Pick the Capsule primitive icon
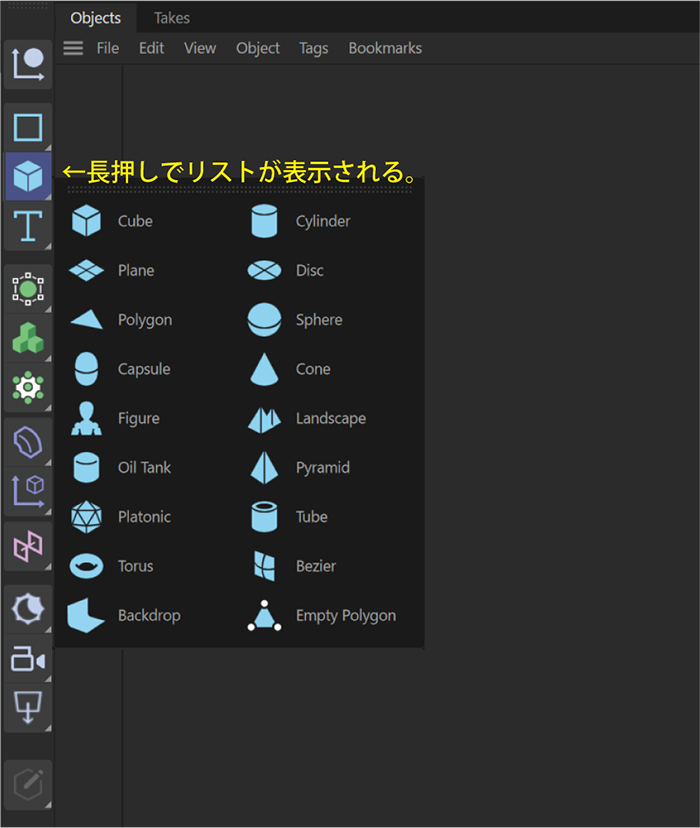The height and width of the screenshot is (828, 700). [86, 369]
